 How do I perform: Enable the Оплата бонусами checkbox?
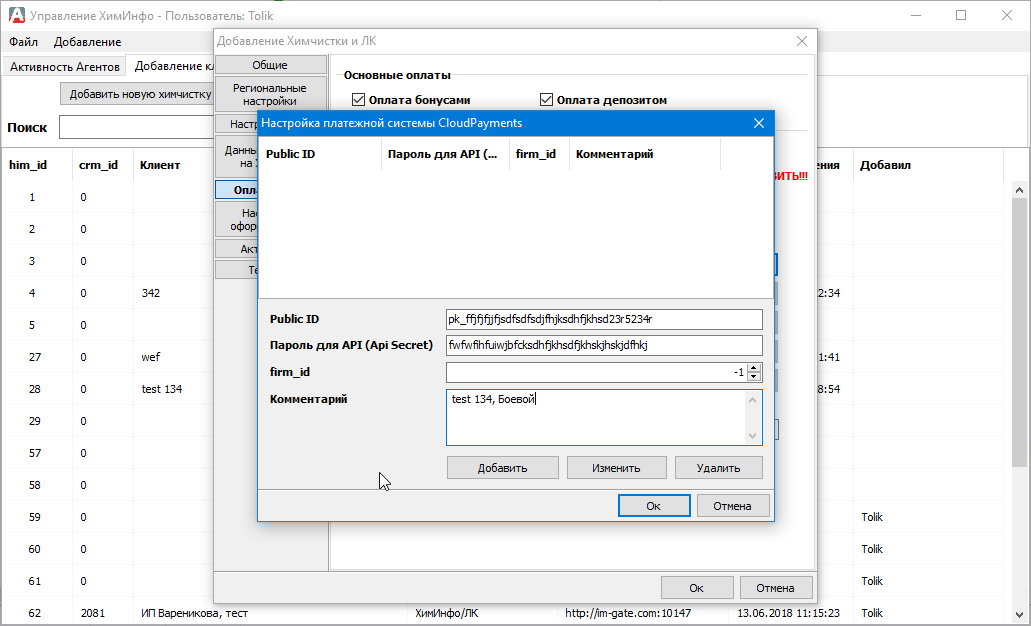point(358,100)
